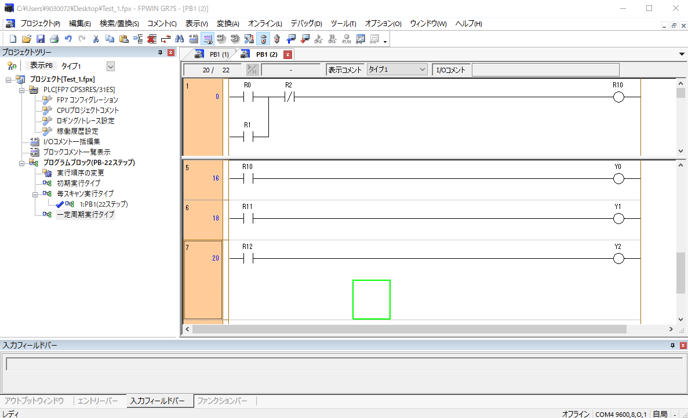The height and width of the screenshot is (418, 688).
Task: Close the PB1 (2) tab
Action: coord(288,55)
